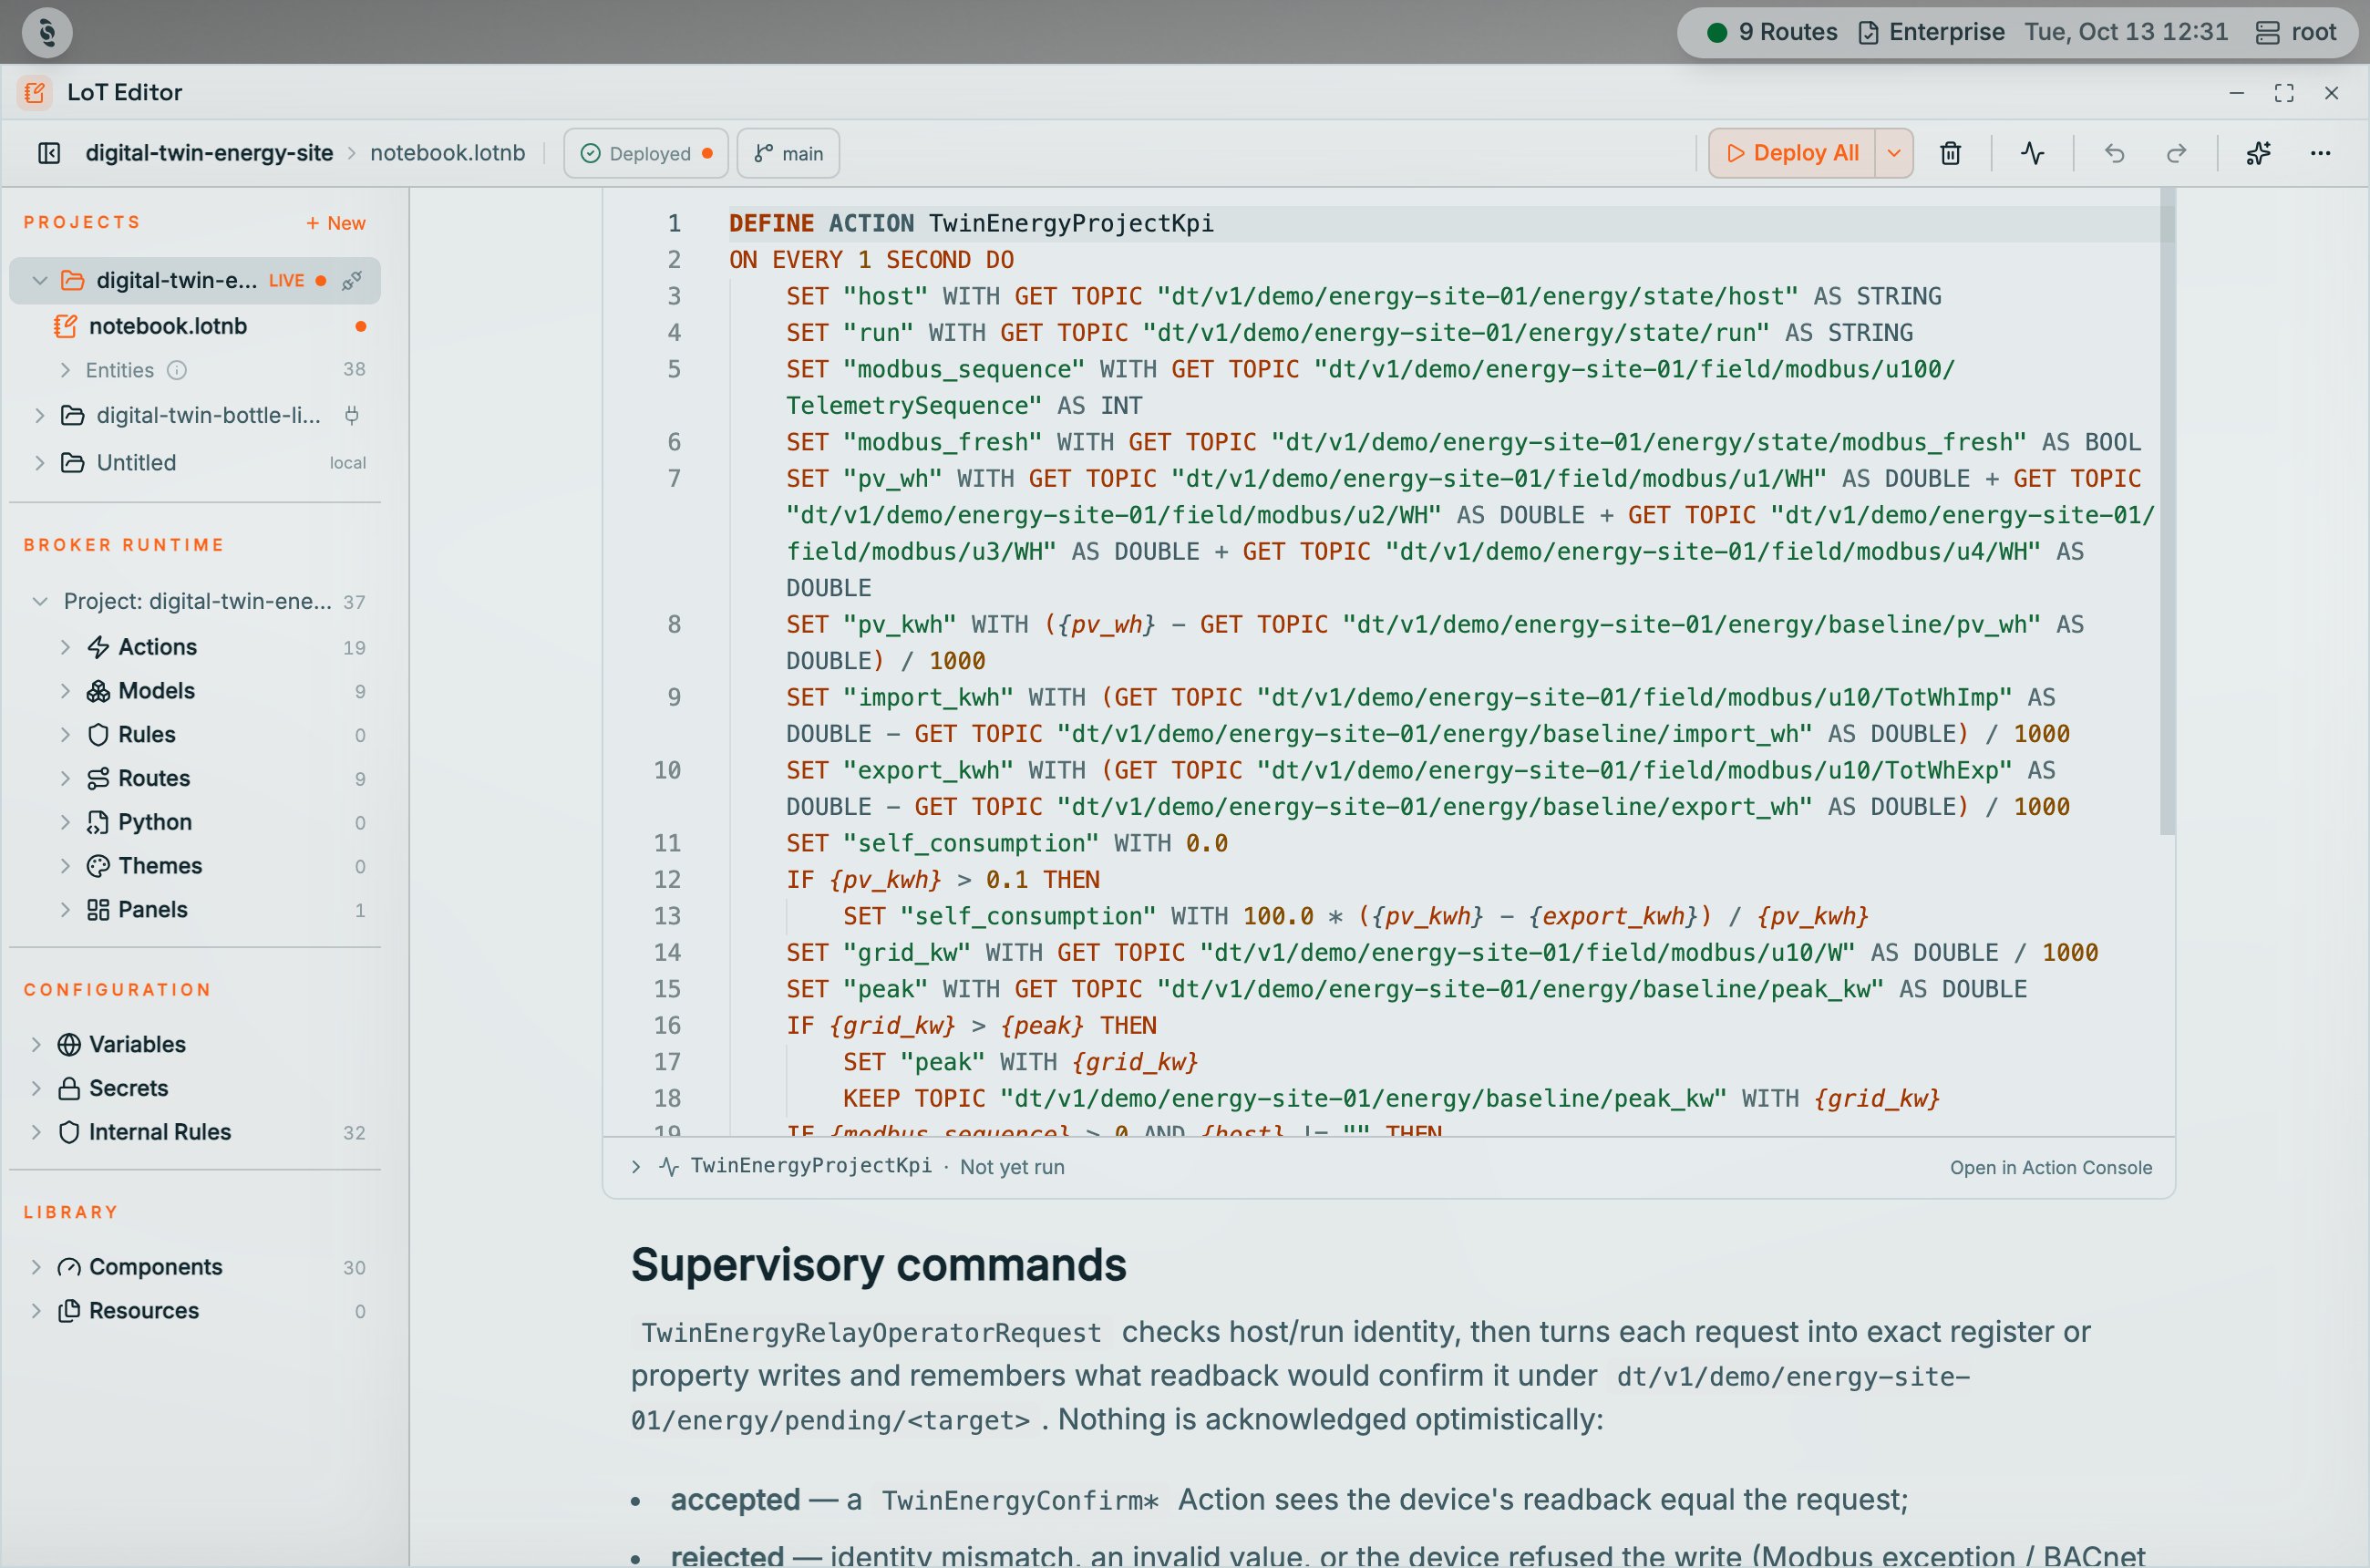This screenshot has height=1568, width=2370.
Task: Click the link icon beside digital-twin-e... LIVE
Action: tap(352, 281)
